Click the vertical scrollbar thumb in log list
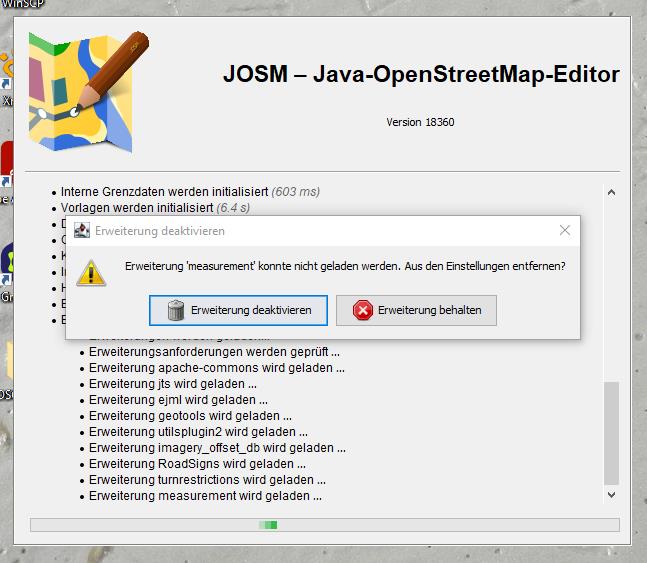Screen dimensions: 647x563 [611, 430]
